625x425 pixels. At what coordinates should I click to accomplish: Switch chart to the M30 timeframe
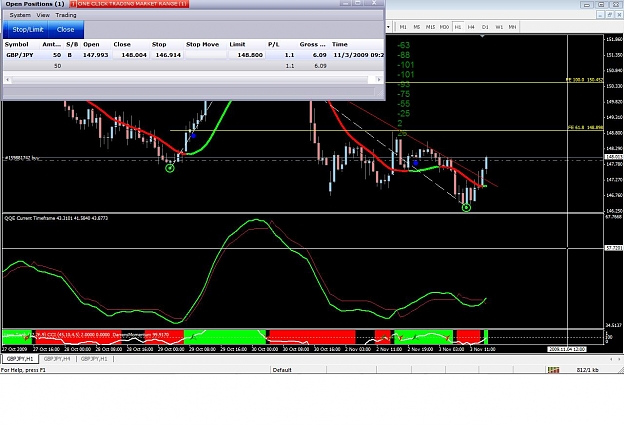[444, 27]
